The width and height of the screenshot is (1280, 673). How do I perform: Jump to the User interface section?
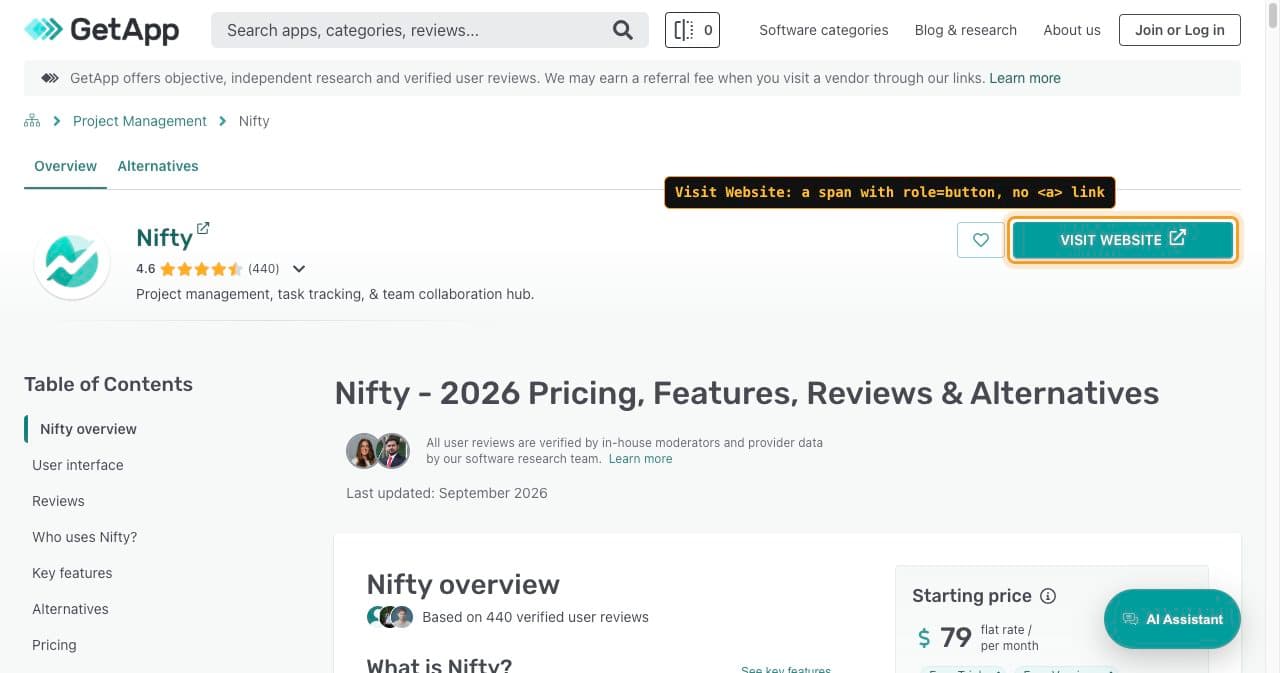pyautogui.click(x=78, y=465)
